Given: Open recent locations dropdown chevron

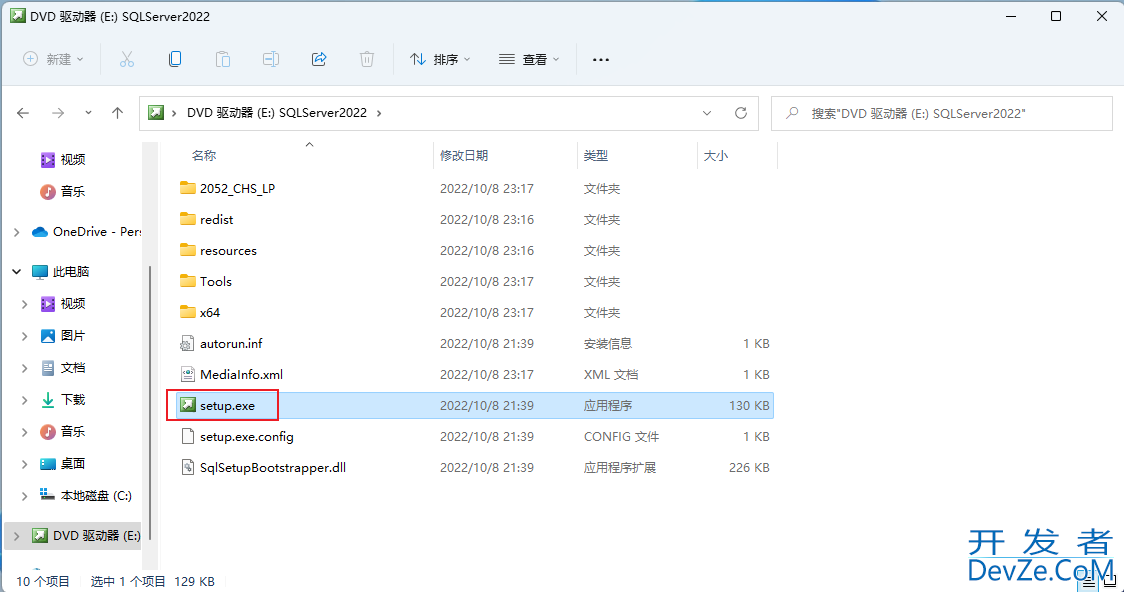Looking at the screenshot, I should (x=88, y=113).
